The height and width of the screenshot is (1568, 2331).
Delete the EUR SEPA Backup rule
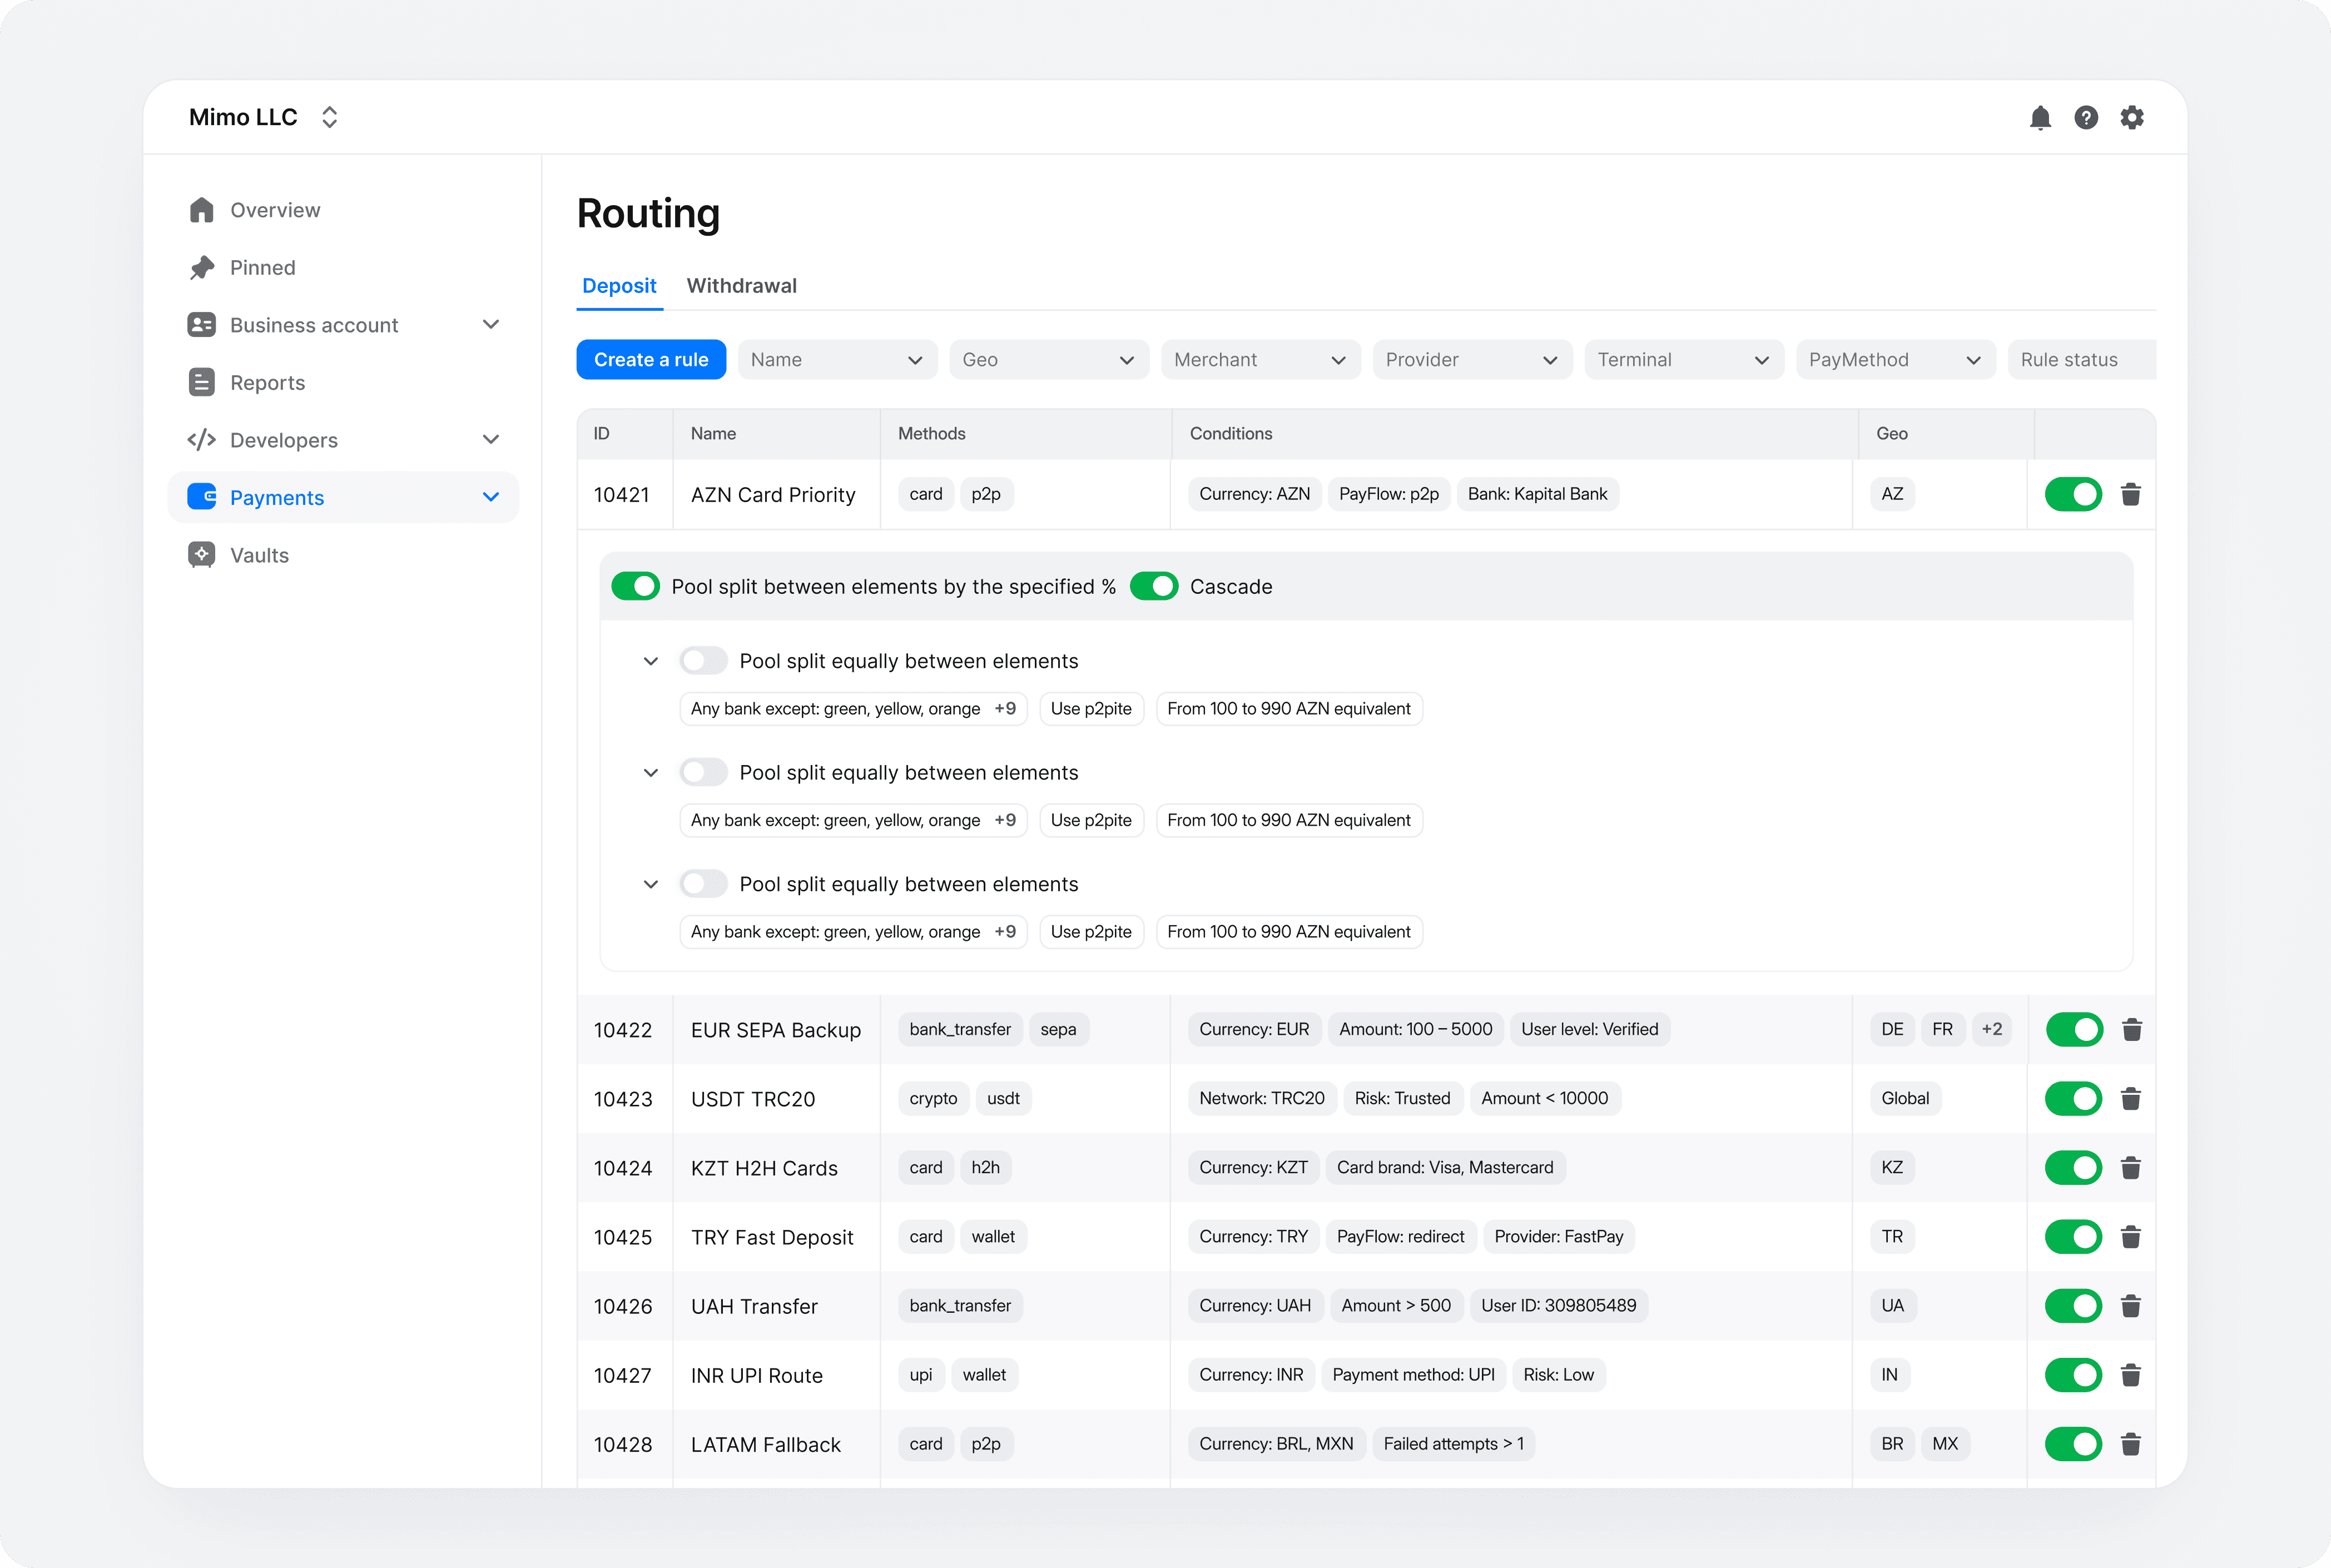(x=2131, y=1029)
